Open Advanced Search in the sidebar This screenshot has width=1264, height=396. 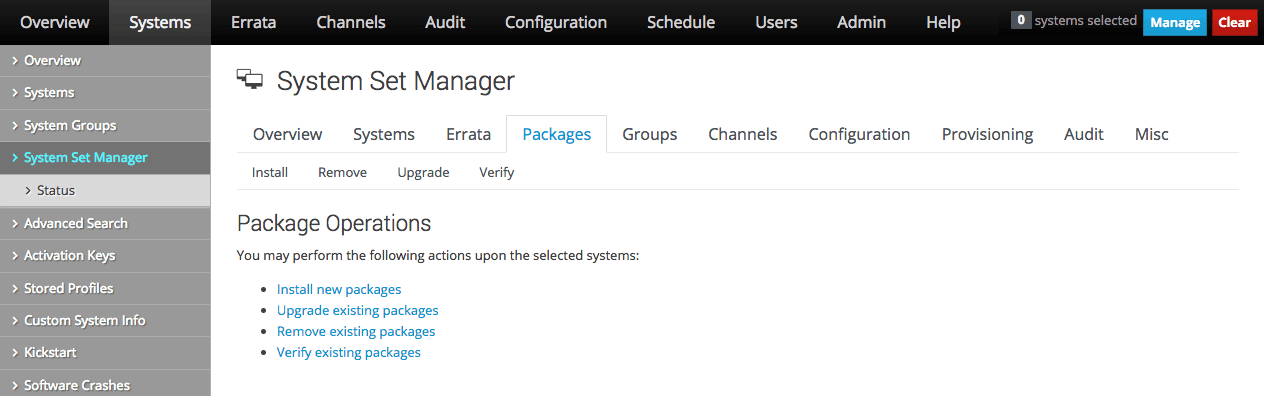tap(105, 223)
